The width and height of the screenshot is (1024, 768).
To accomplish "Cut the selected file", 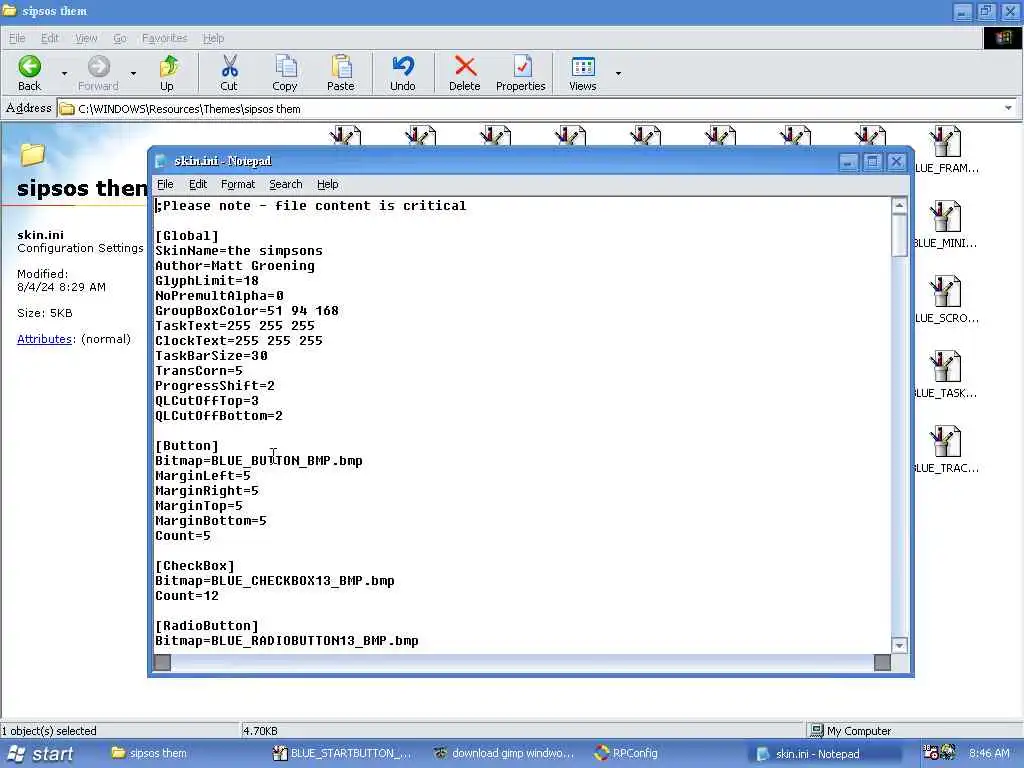I will tap(229, 72).
